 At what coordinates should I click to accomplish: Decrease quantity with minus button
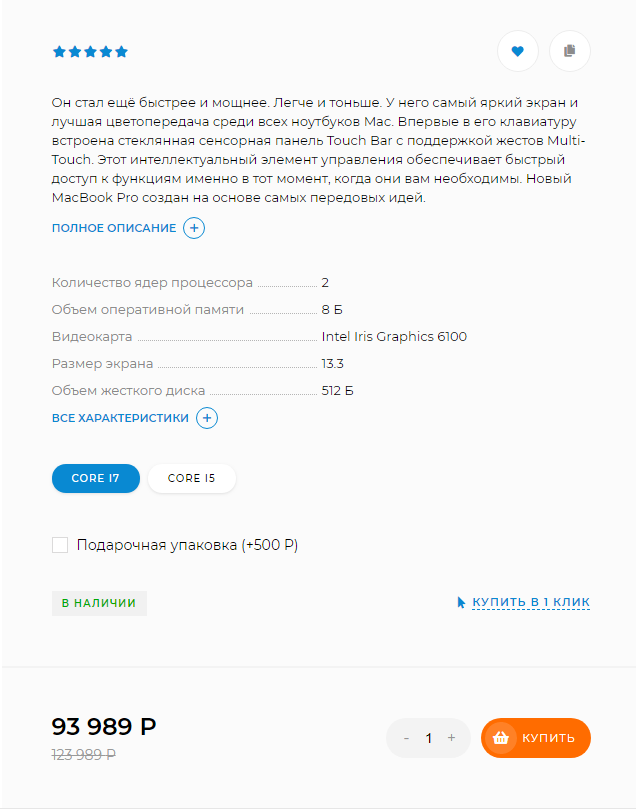pos(406,738)
